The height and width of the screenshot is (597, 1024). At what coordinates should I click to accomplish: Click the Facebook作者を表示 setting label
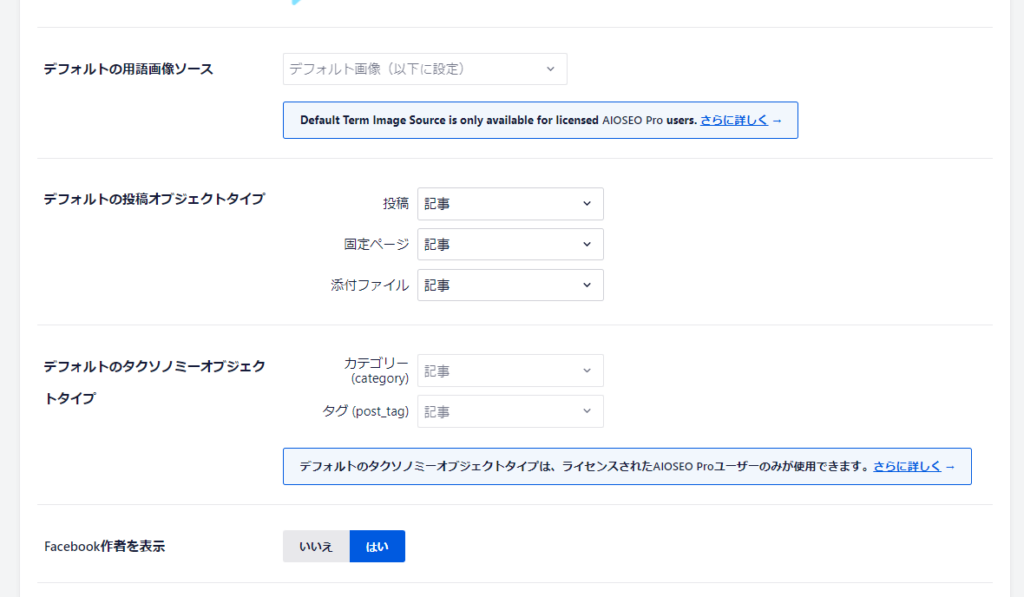click(104, 546)
